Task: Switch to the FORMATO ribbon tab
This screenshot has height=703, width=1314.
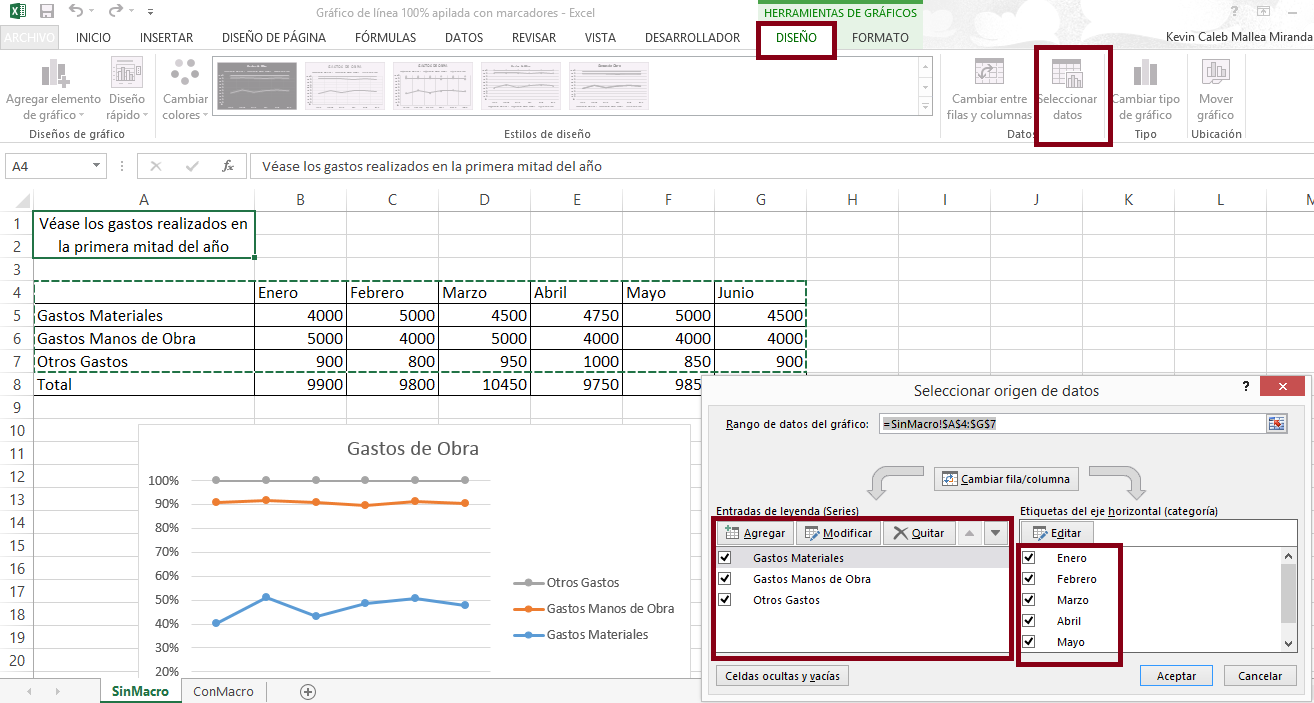Action: (880, 38)
